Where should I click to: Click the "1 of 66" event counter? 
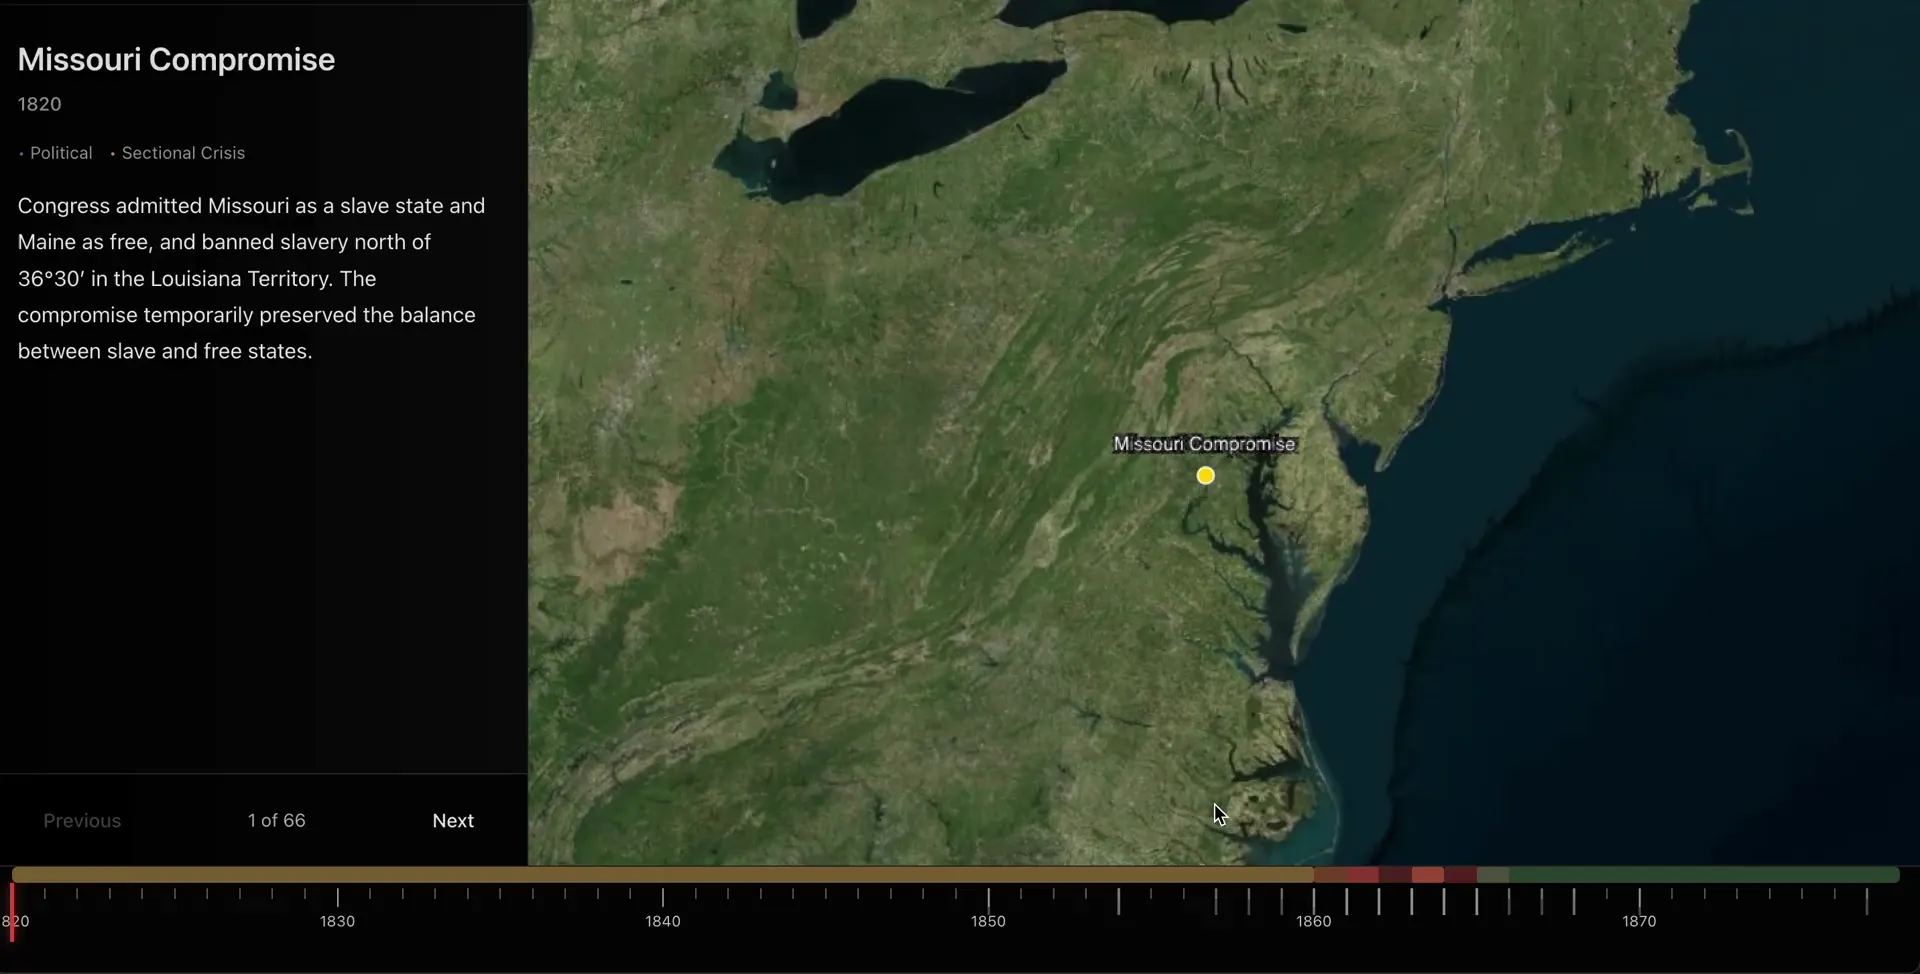[277, 821]
